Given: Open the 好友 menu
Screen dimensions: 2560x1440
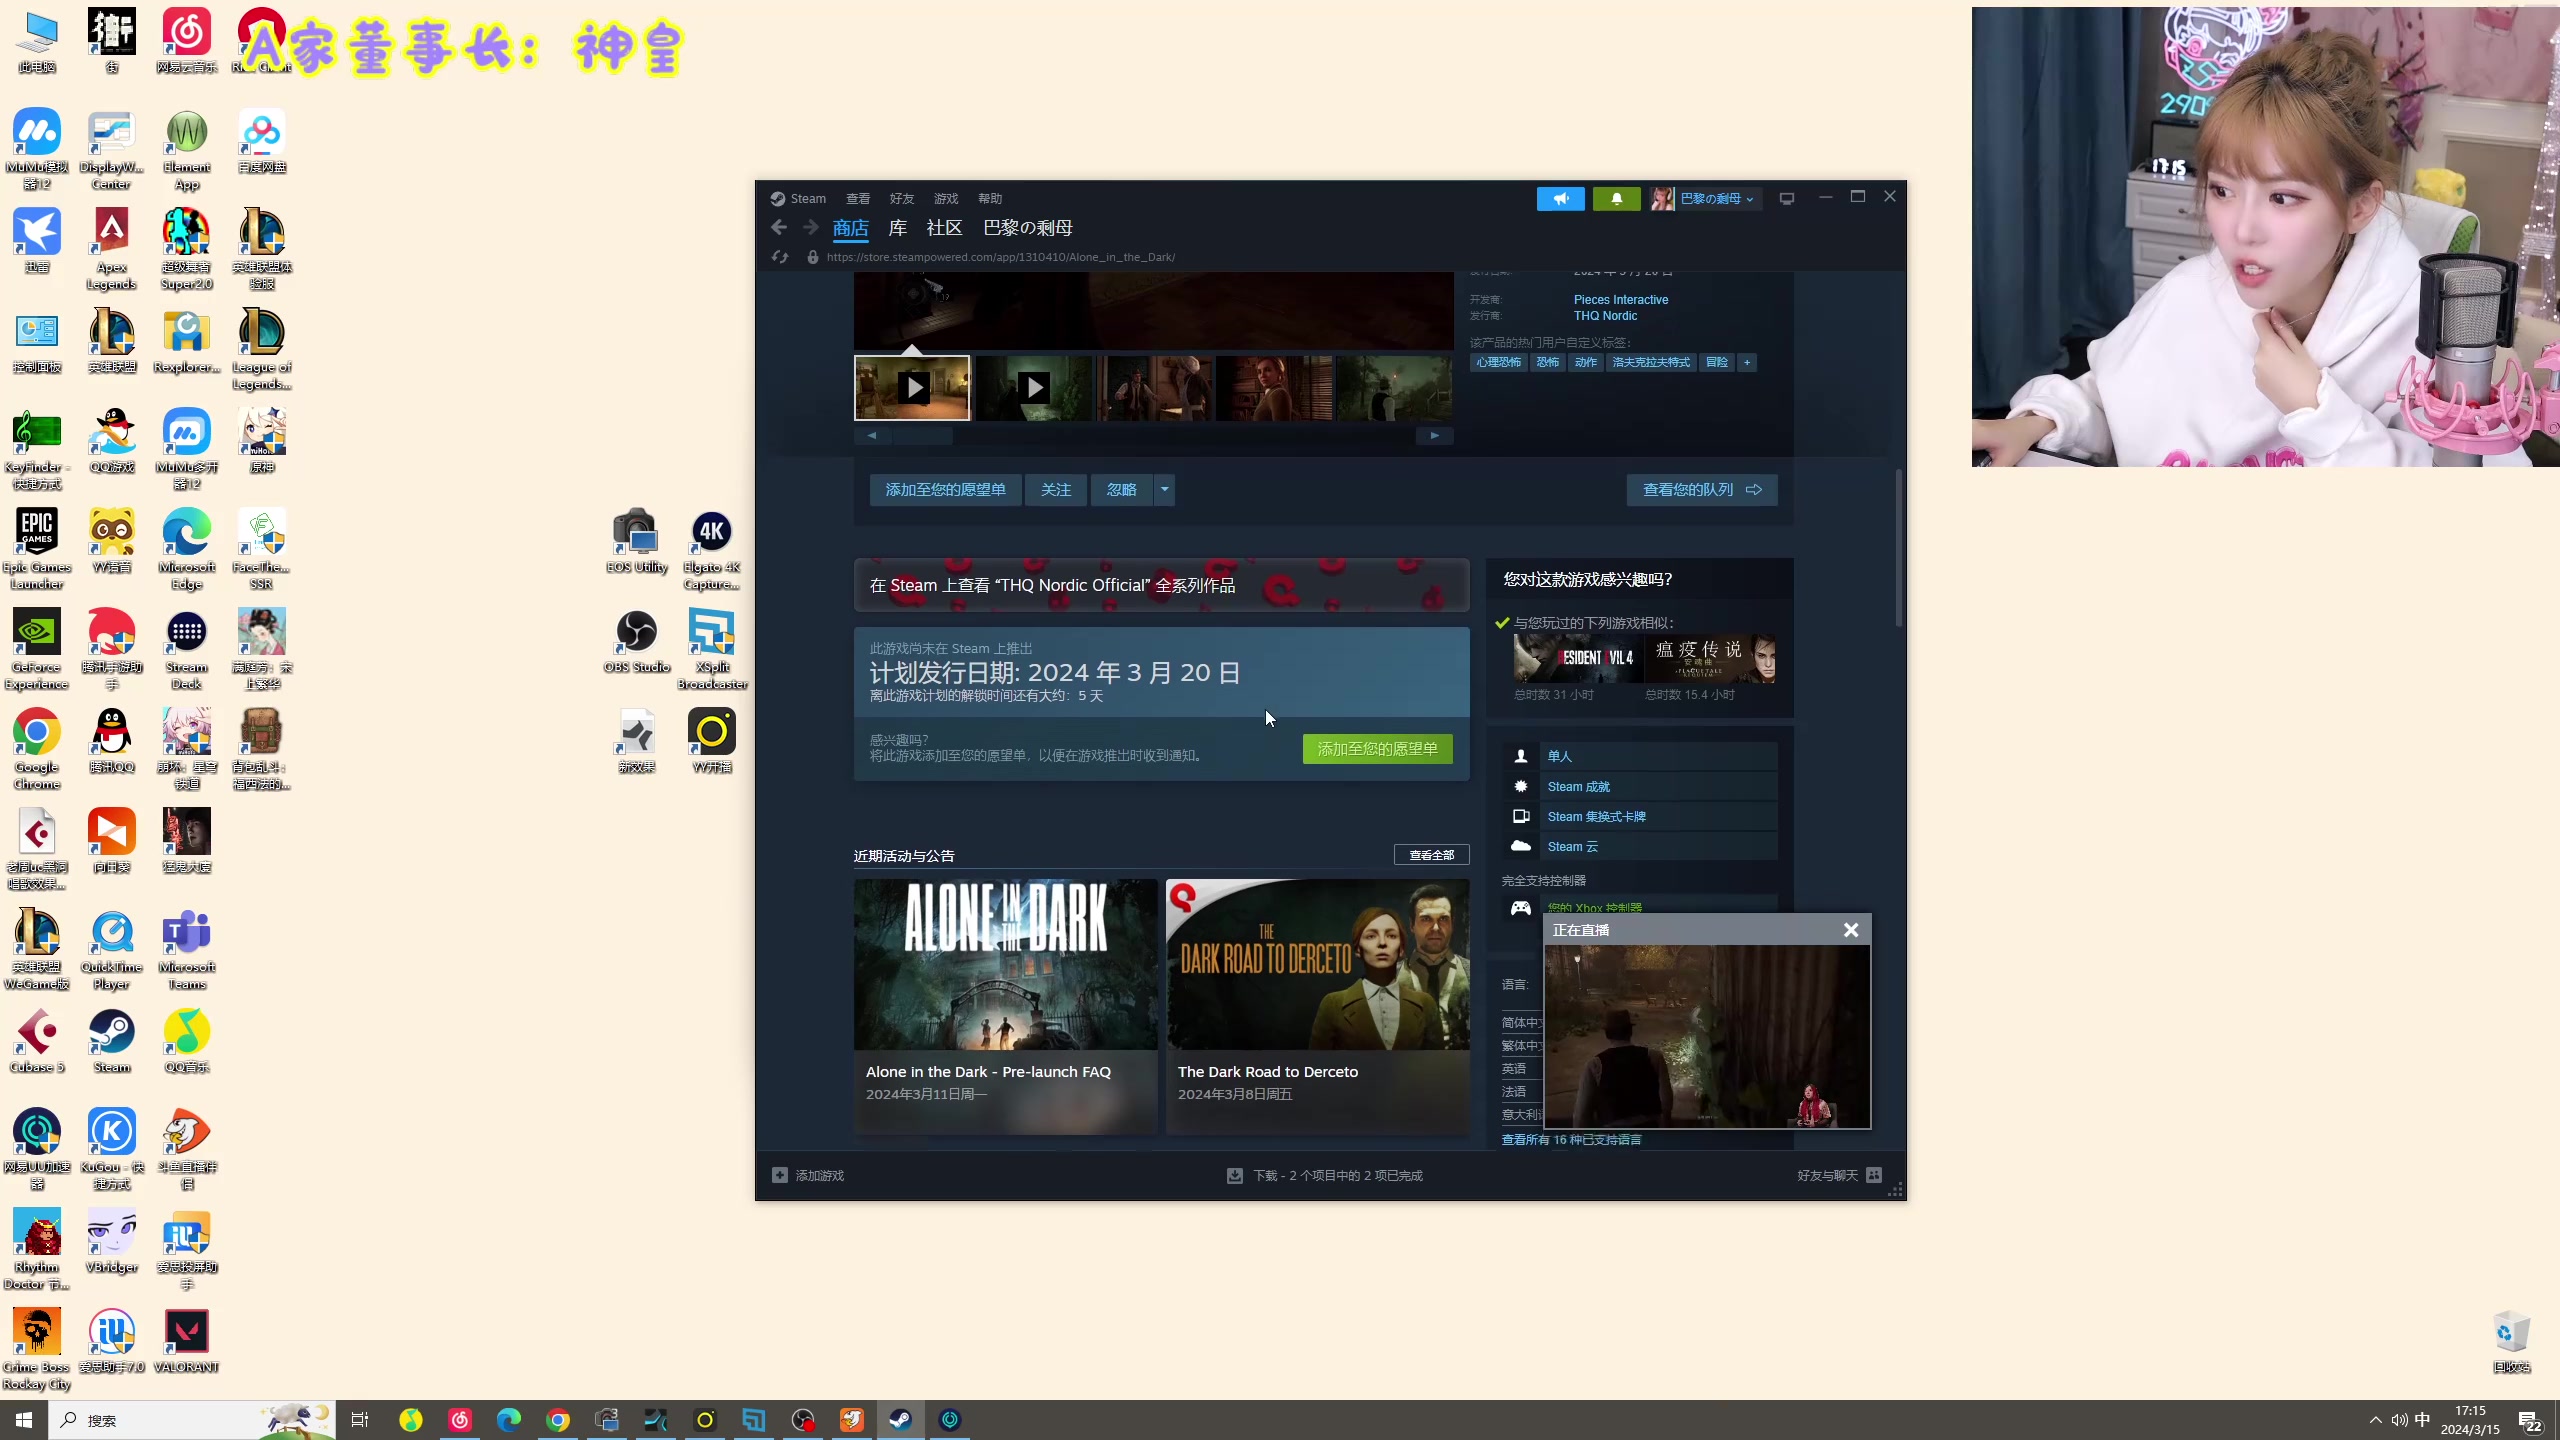Looking at the screenshot, I should tap(902, 198).
